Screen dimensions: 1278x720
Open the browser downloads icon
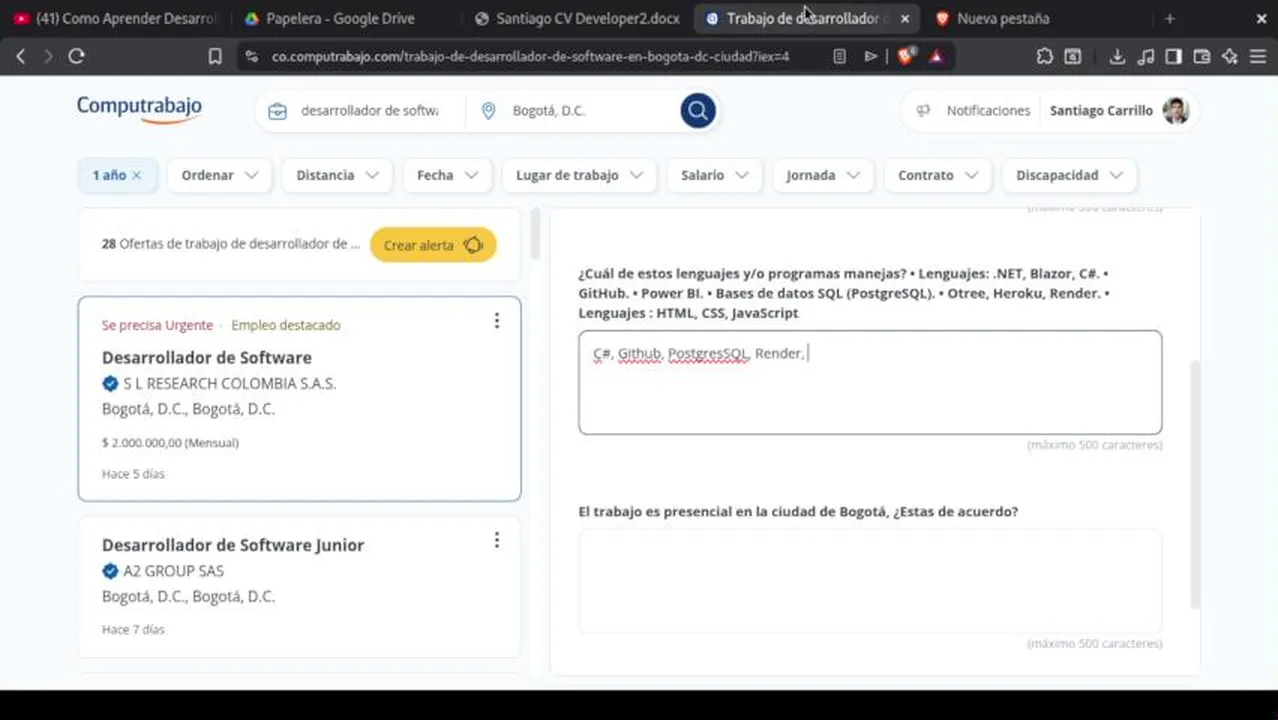(1118, 57)
